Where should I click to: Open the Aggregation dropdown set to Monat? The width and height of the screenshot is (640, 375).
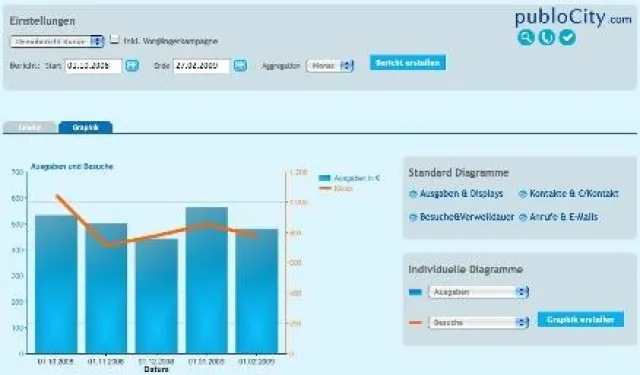click(x=330, y=66)
